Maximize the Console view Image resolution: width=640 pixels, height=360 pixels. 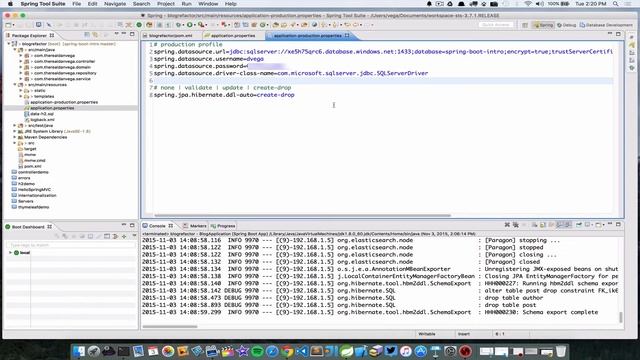pos(618,224)
